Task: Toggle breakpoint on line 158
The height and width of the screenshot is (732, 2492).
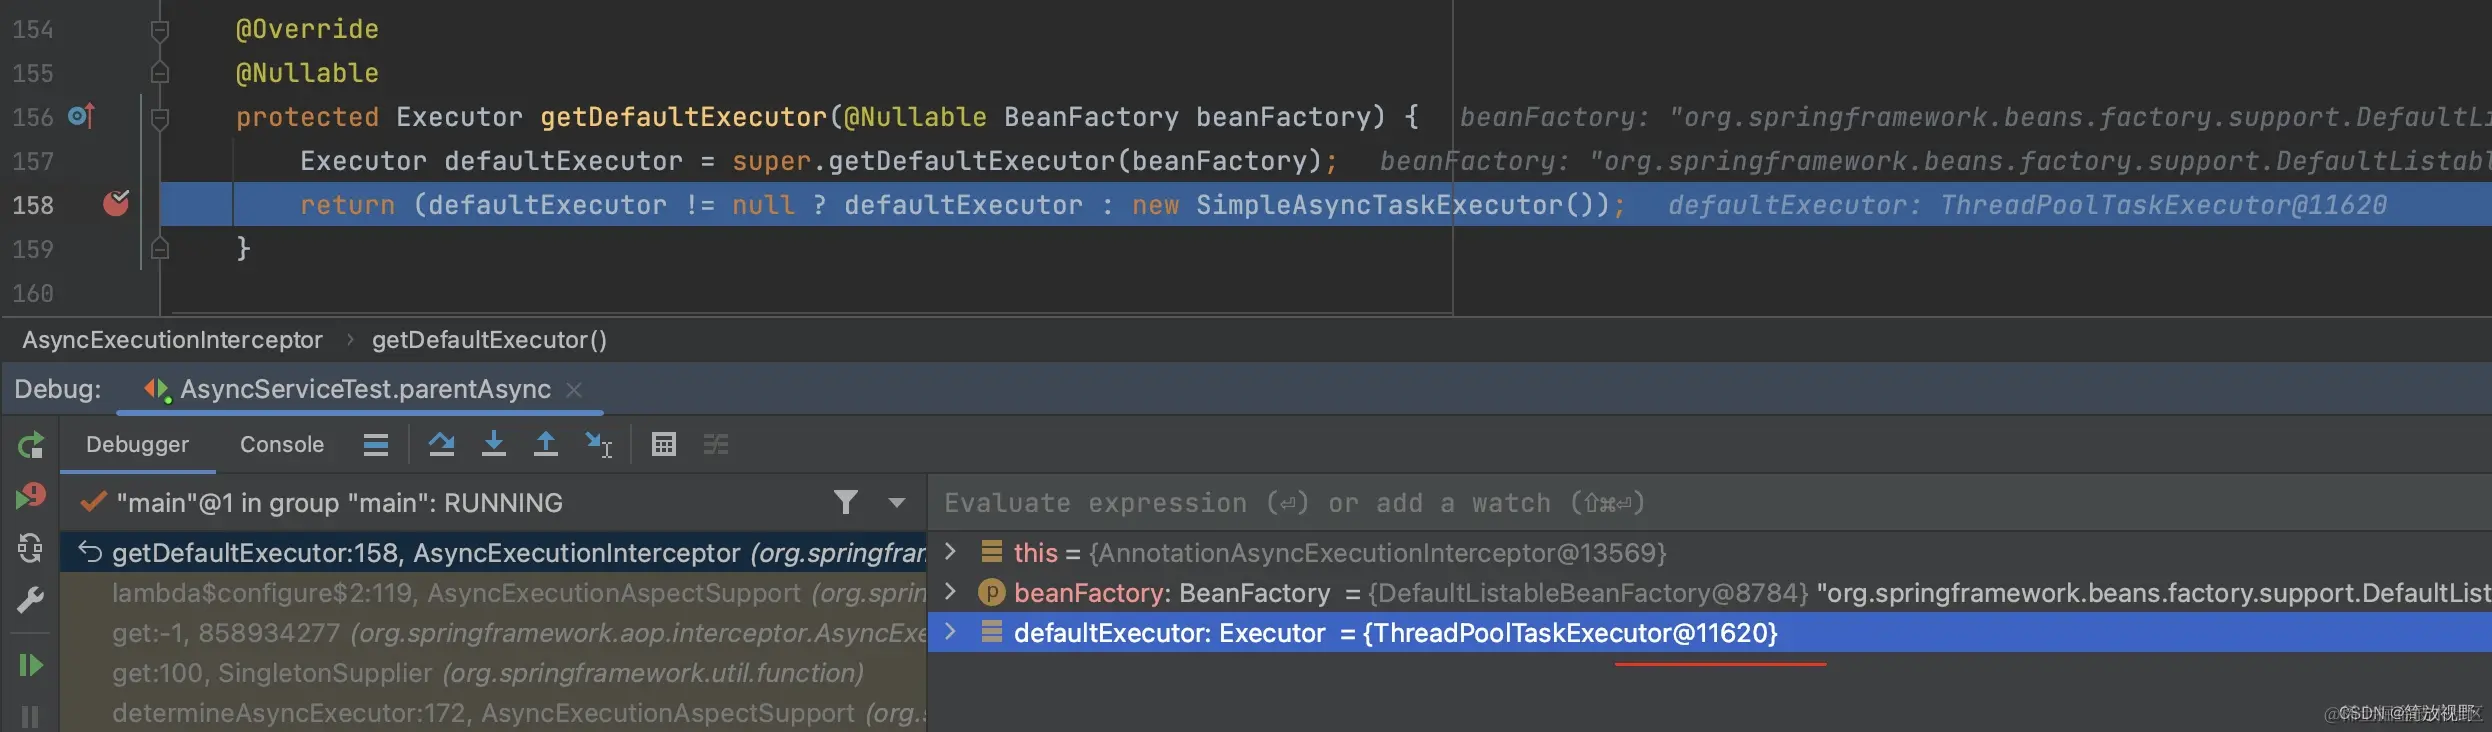Action: click(116, 204)
